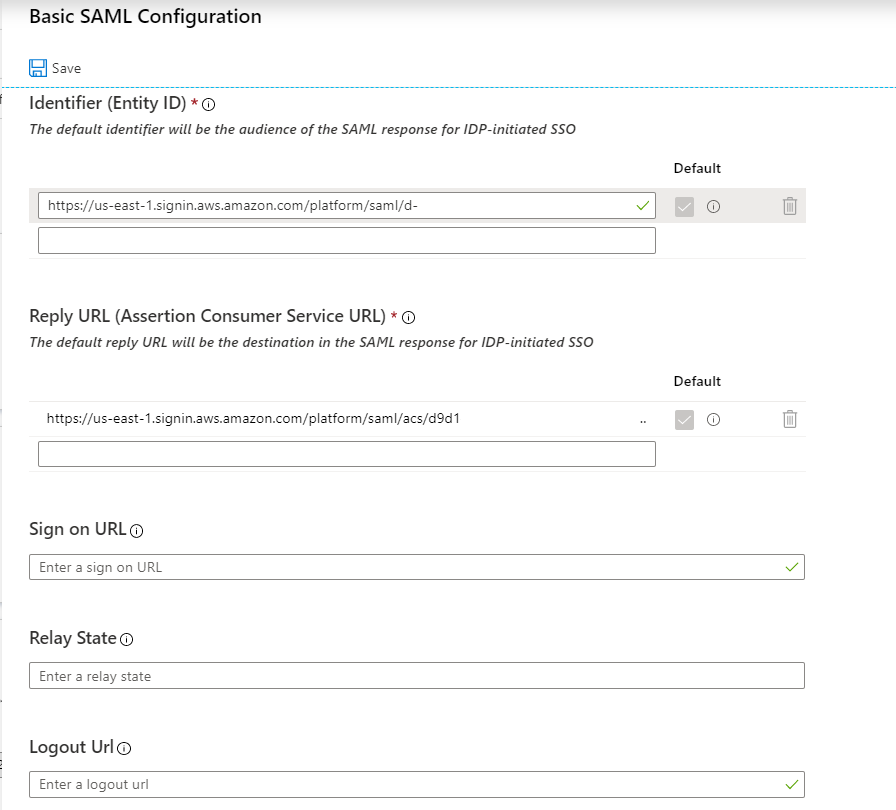The width and height of the screenshot is (896, 810).
Task: Select the empty second Identifier input row
Action: [346, 240]
